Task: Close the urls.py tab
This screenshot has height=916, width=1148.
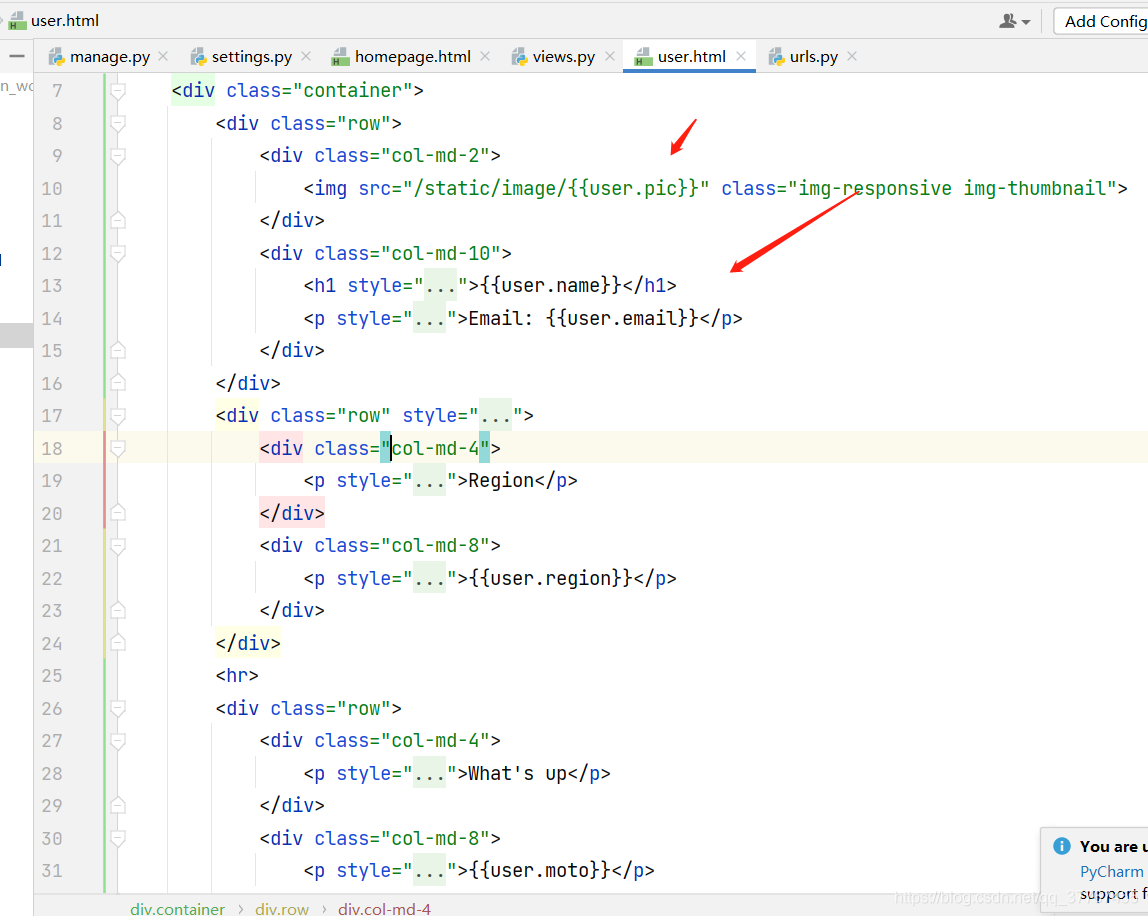Action: click(x=851, y=56)
